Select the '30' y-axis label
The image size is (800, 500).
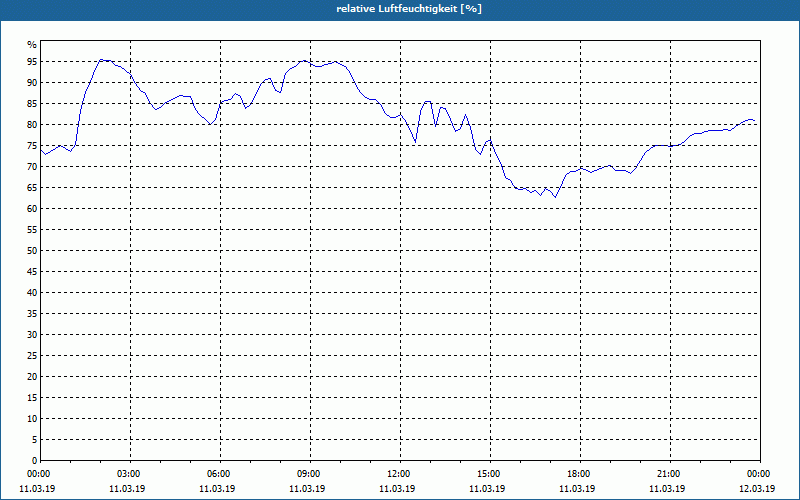pyautogui.click(x=32, y=335)
